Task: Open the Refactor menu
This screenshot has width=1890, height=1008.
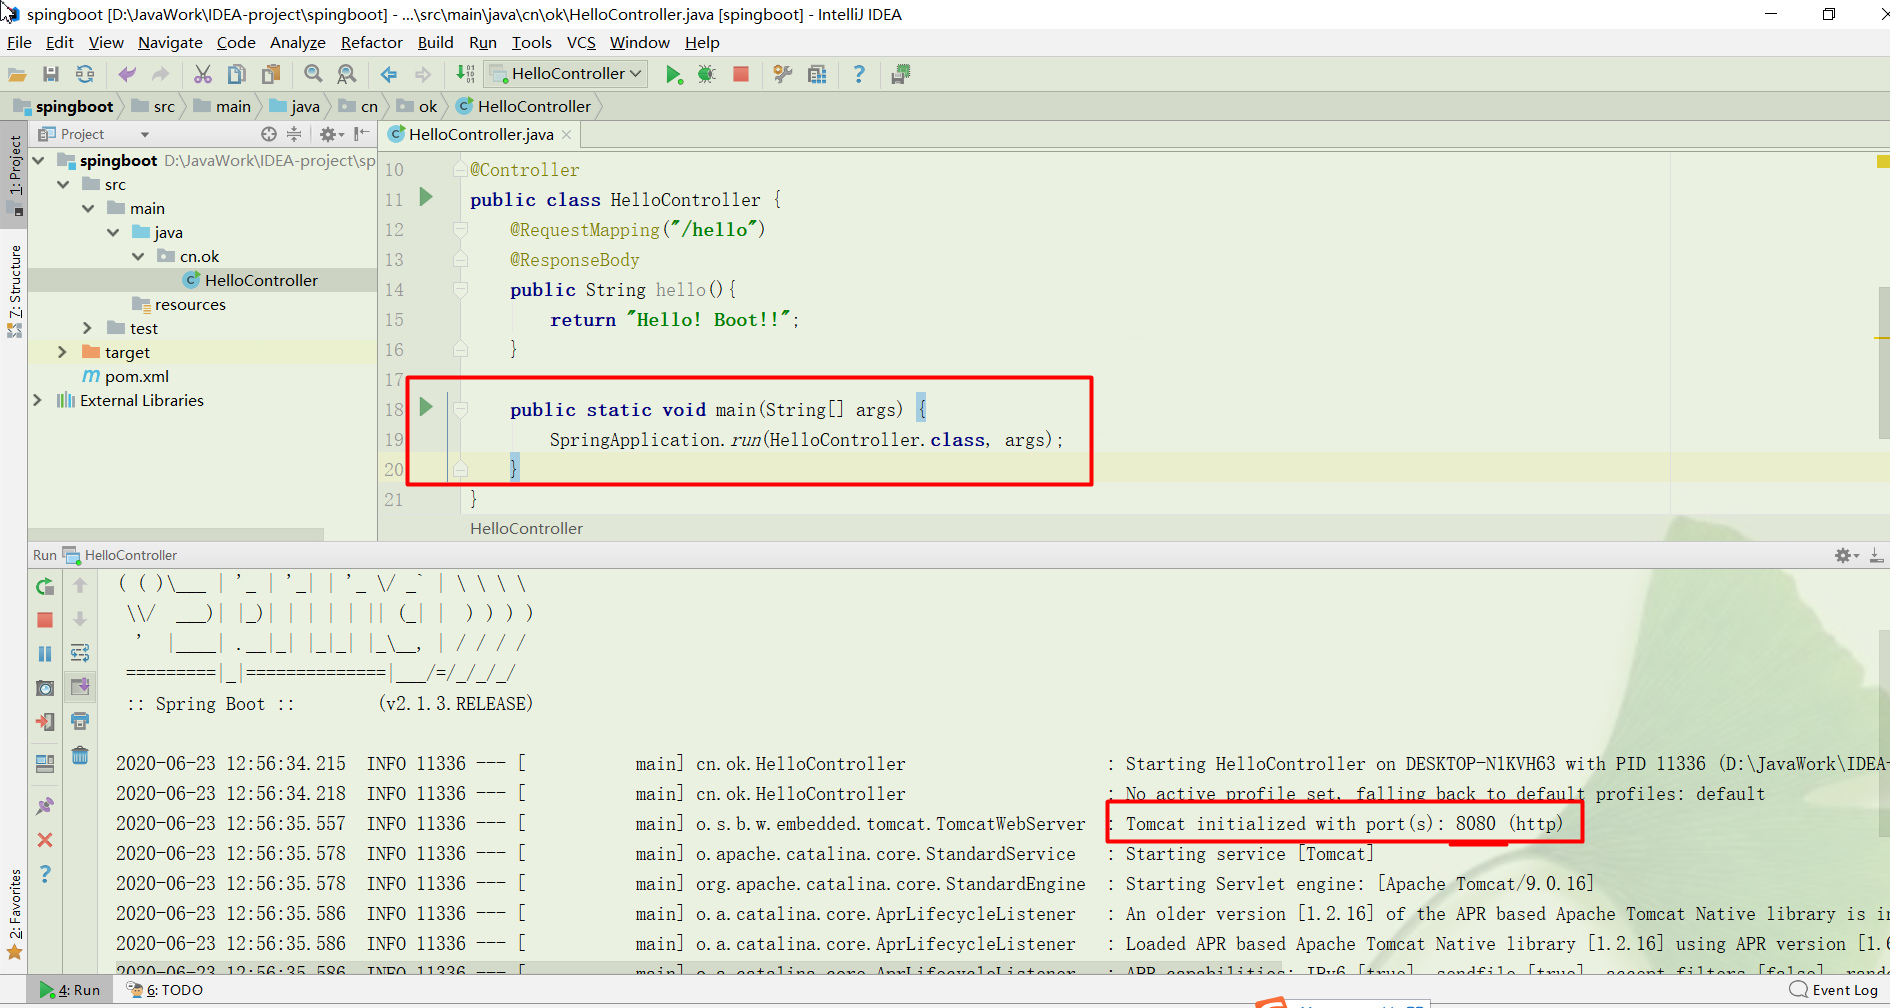Action: [371, 42]
